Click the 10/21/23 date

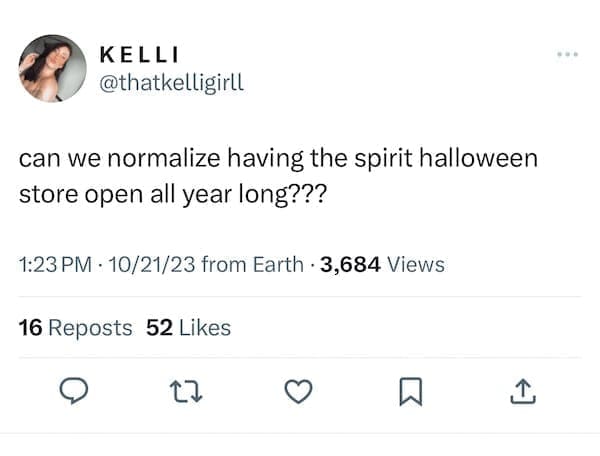click(x=148, y=265)
